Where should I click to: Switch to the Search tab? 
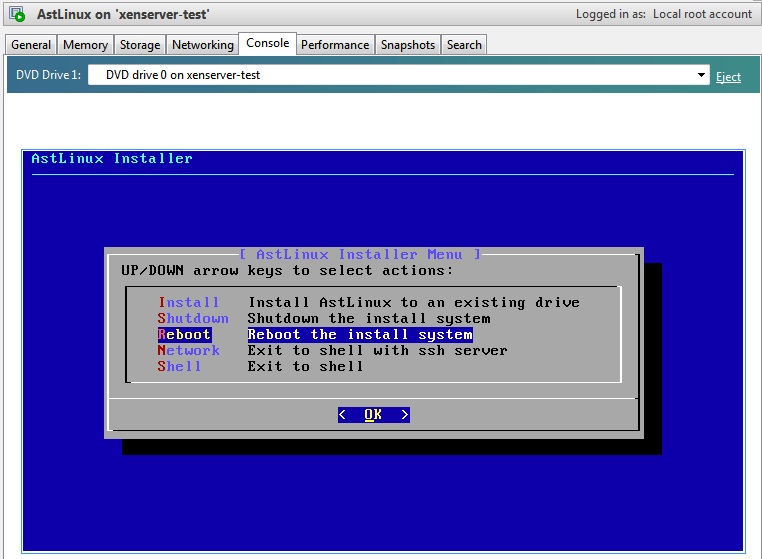[x=464, y=45]
